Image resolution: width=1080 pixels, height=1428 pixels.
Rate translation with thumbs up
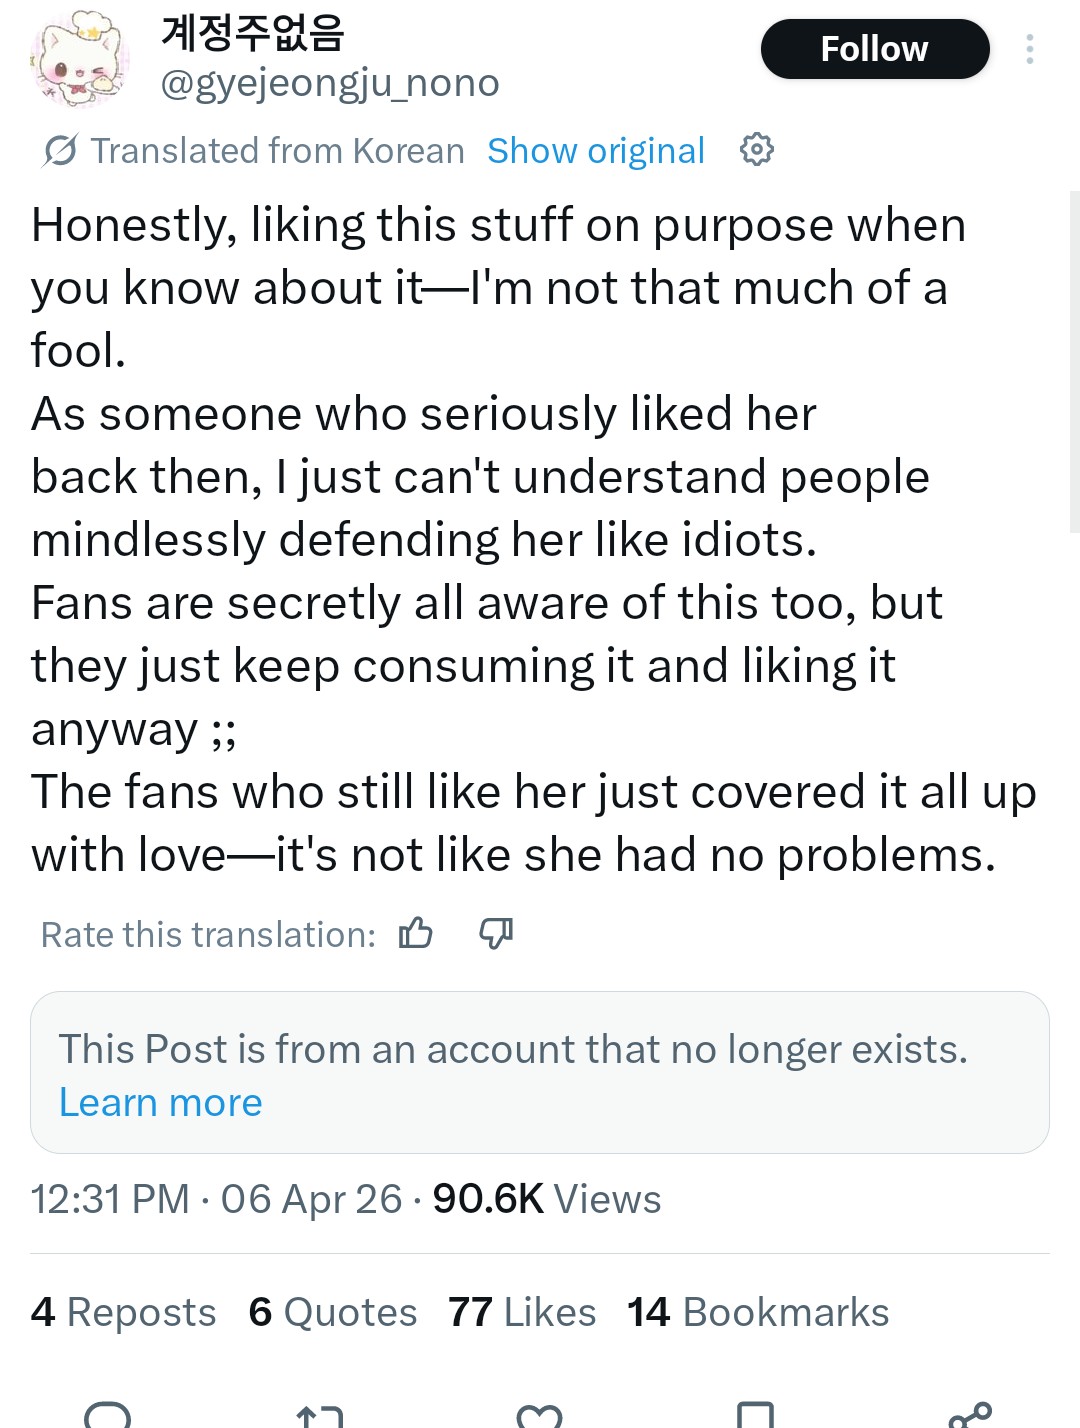coord(416,933)
